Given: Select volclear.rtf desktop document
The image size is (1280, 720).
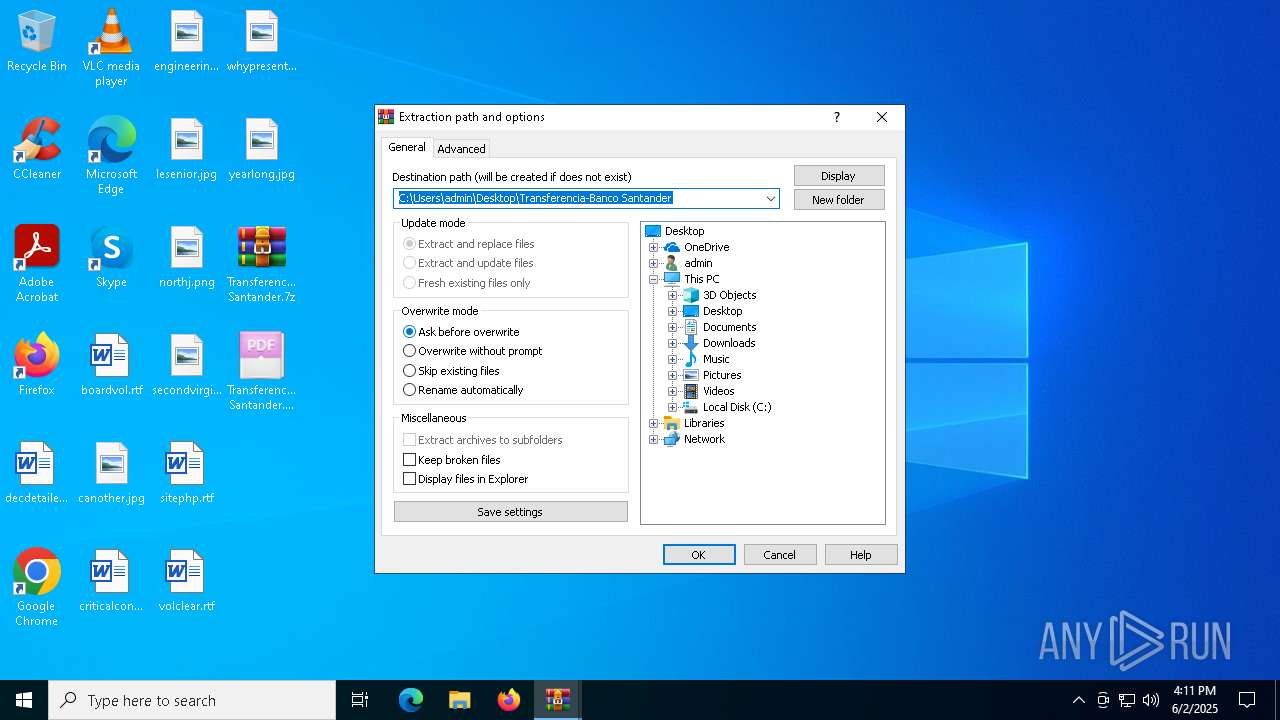Looking at the screenshot, I should (187, 582).
